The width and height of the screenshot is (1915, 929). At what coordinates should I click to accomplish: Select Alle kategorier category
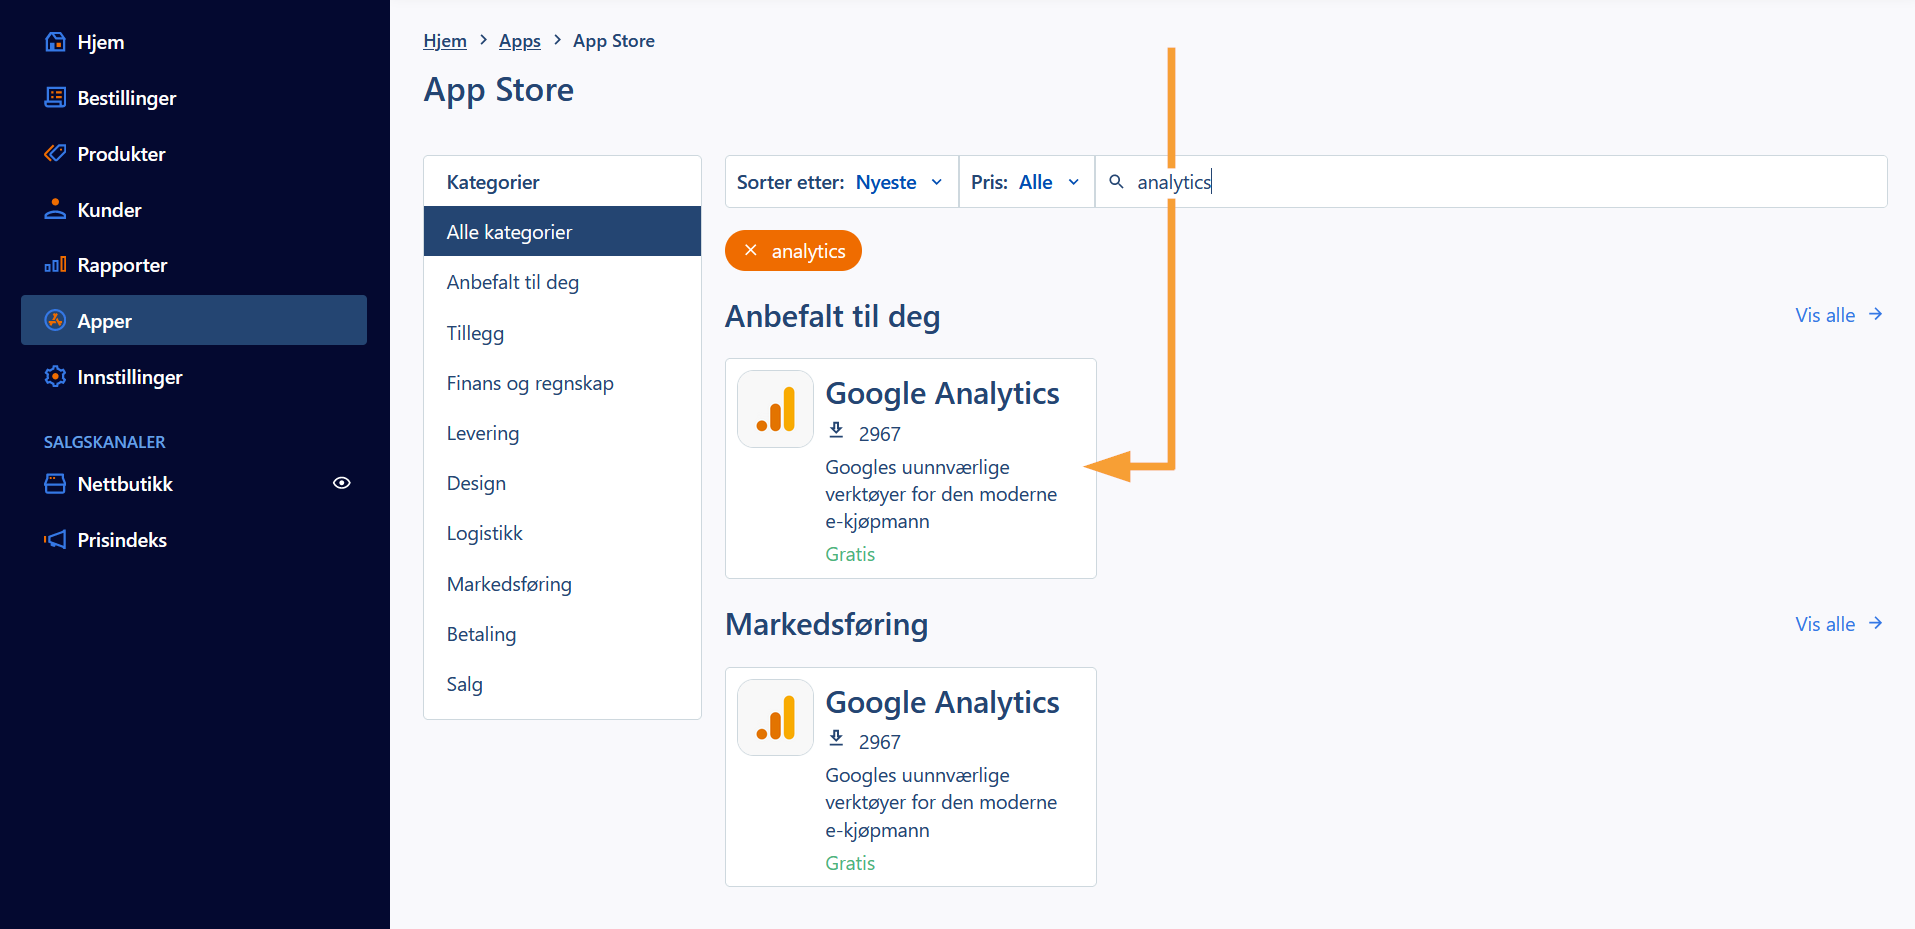pos(562,231)
